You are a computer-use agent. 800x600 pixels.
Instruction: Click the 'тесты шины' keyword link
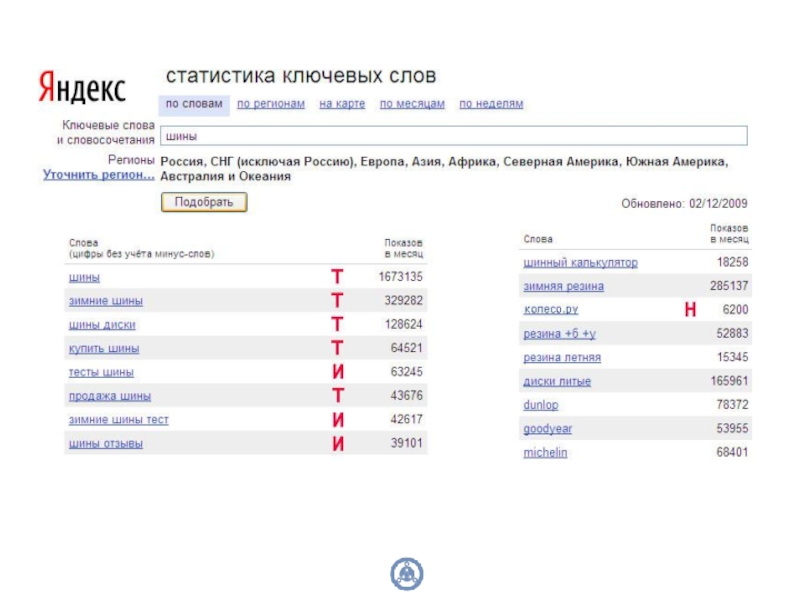point(101,372)
